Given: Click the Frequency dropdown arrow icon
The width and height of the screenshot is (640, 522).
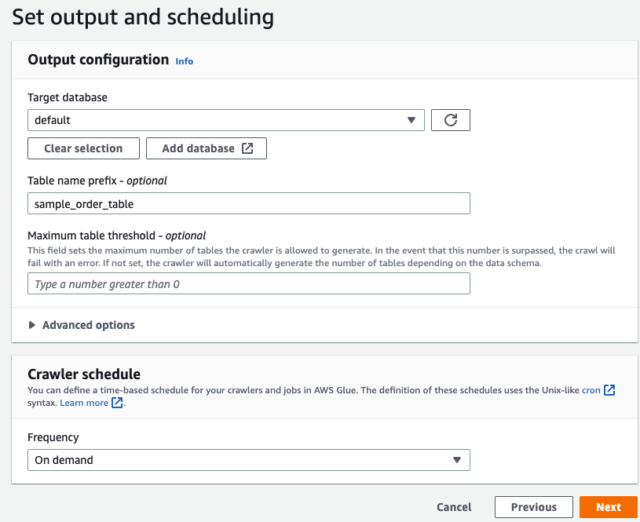Looking at the screenshot, I should [456, 460].
